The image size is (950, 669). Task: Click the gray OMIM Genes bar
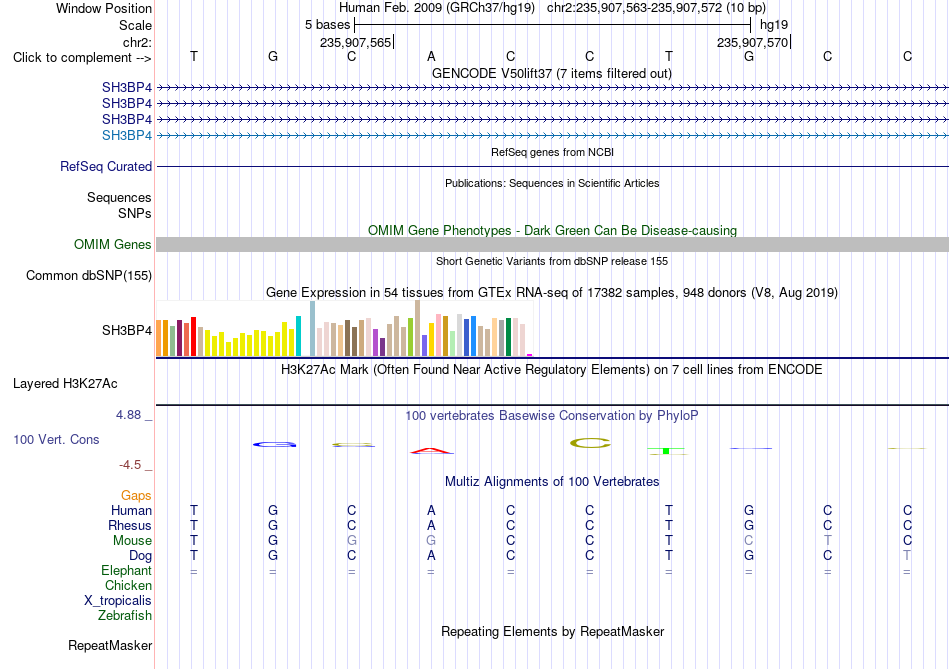point(552,244)
